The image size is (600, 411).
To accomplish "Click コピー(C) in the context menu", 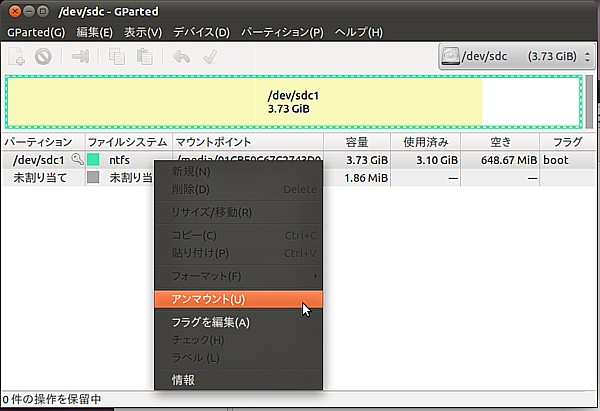I will coord(238,235).
